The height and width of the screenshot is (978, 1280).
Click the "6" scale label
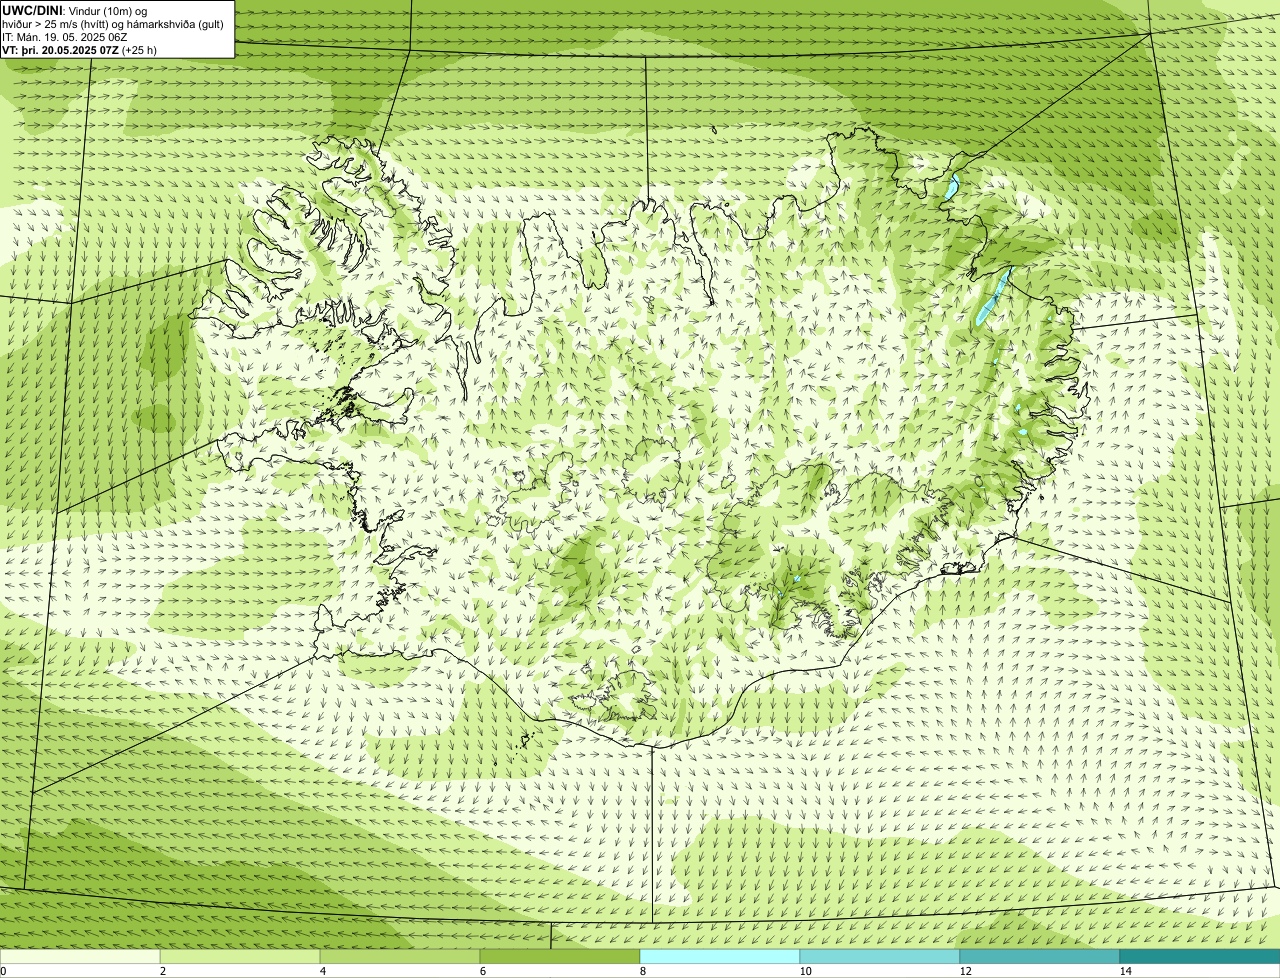pyautogui.click(x=482, y=971)
